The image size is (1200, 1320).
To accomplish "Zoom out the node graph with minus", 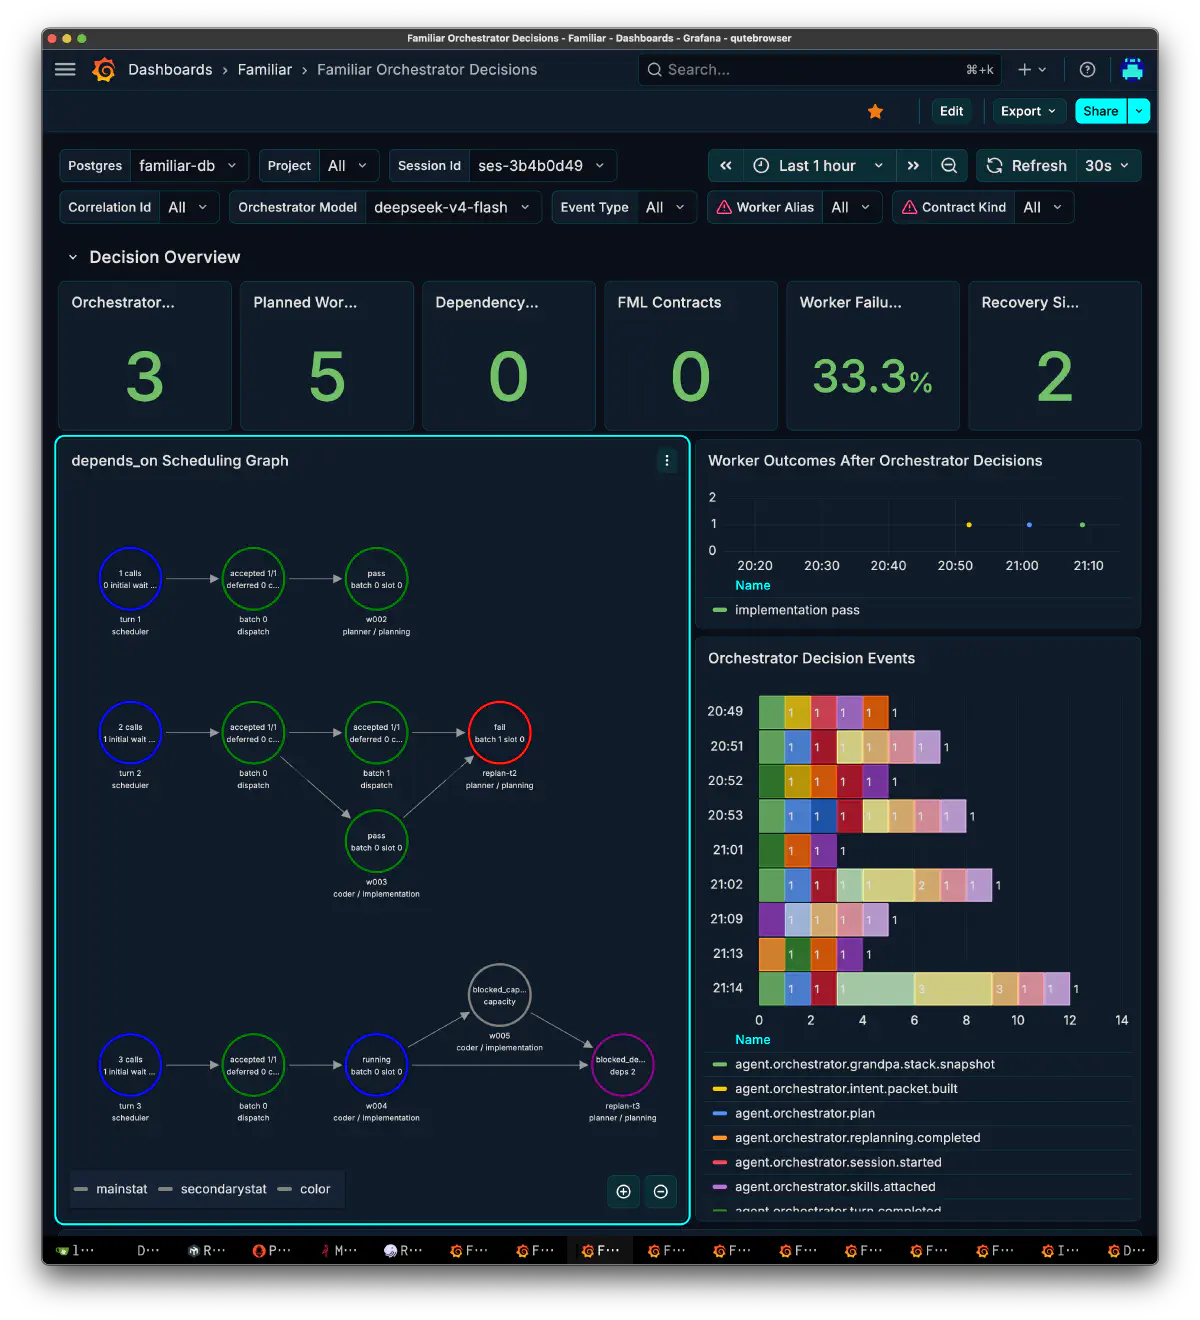I will [660, 1191].
